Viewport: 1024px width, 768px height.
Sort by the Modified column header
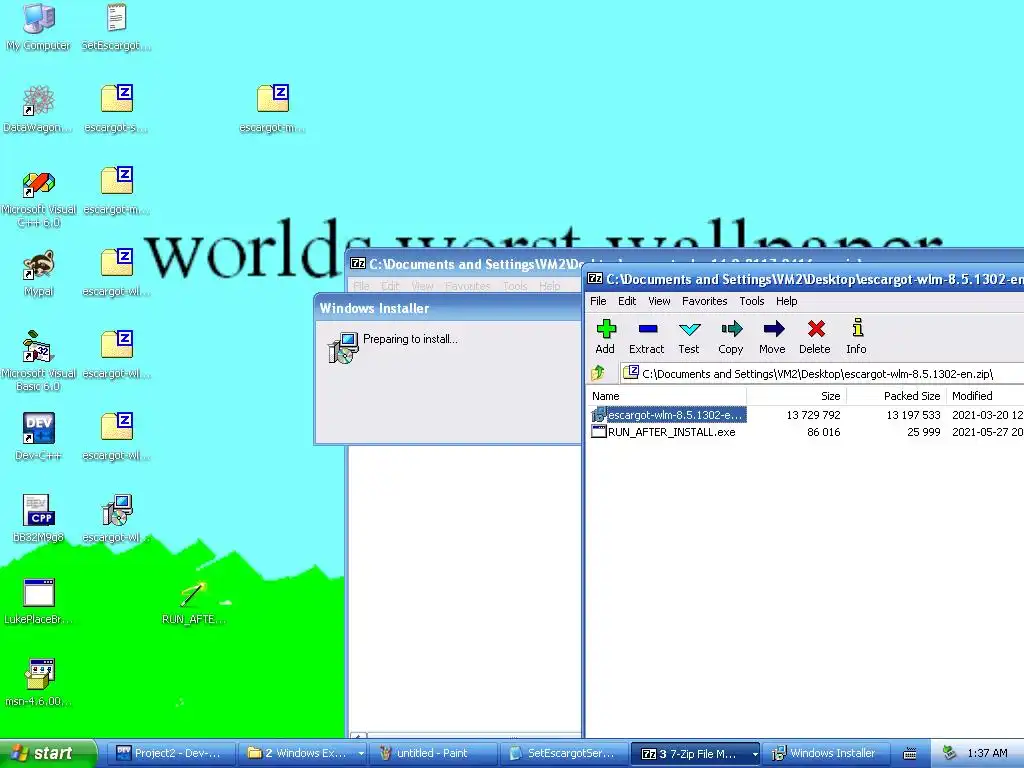click(x=985, y=396)
